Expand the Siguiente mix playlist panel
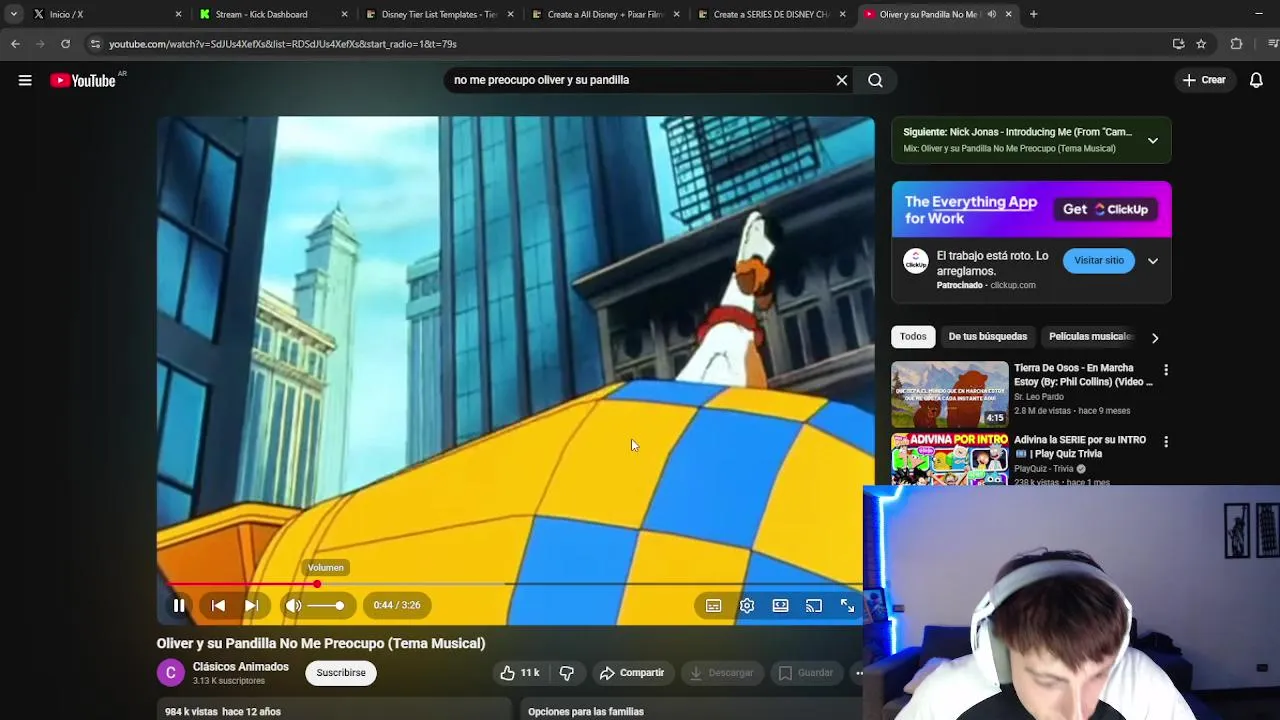This screenshot has height=720, width=1280. 1152,140
